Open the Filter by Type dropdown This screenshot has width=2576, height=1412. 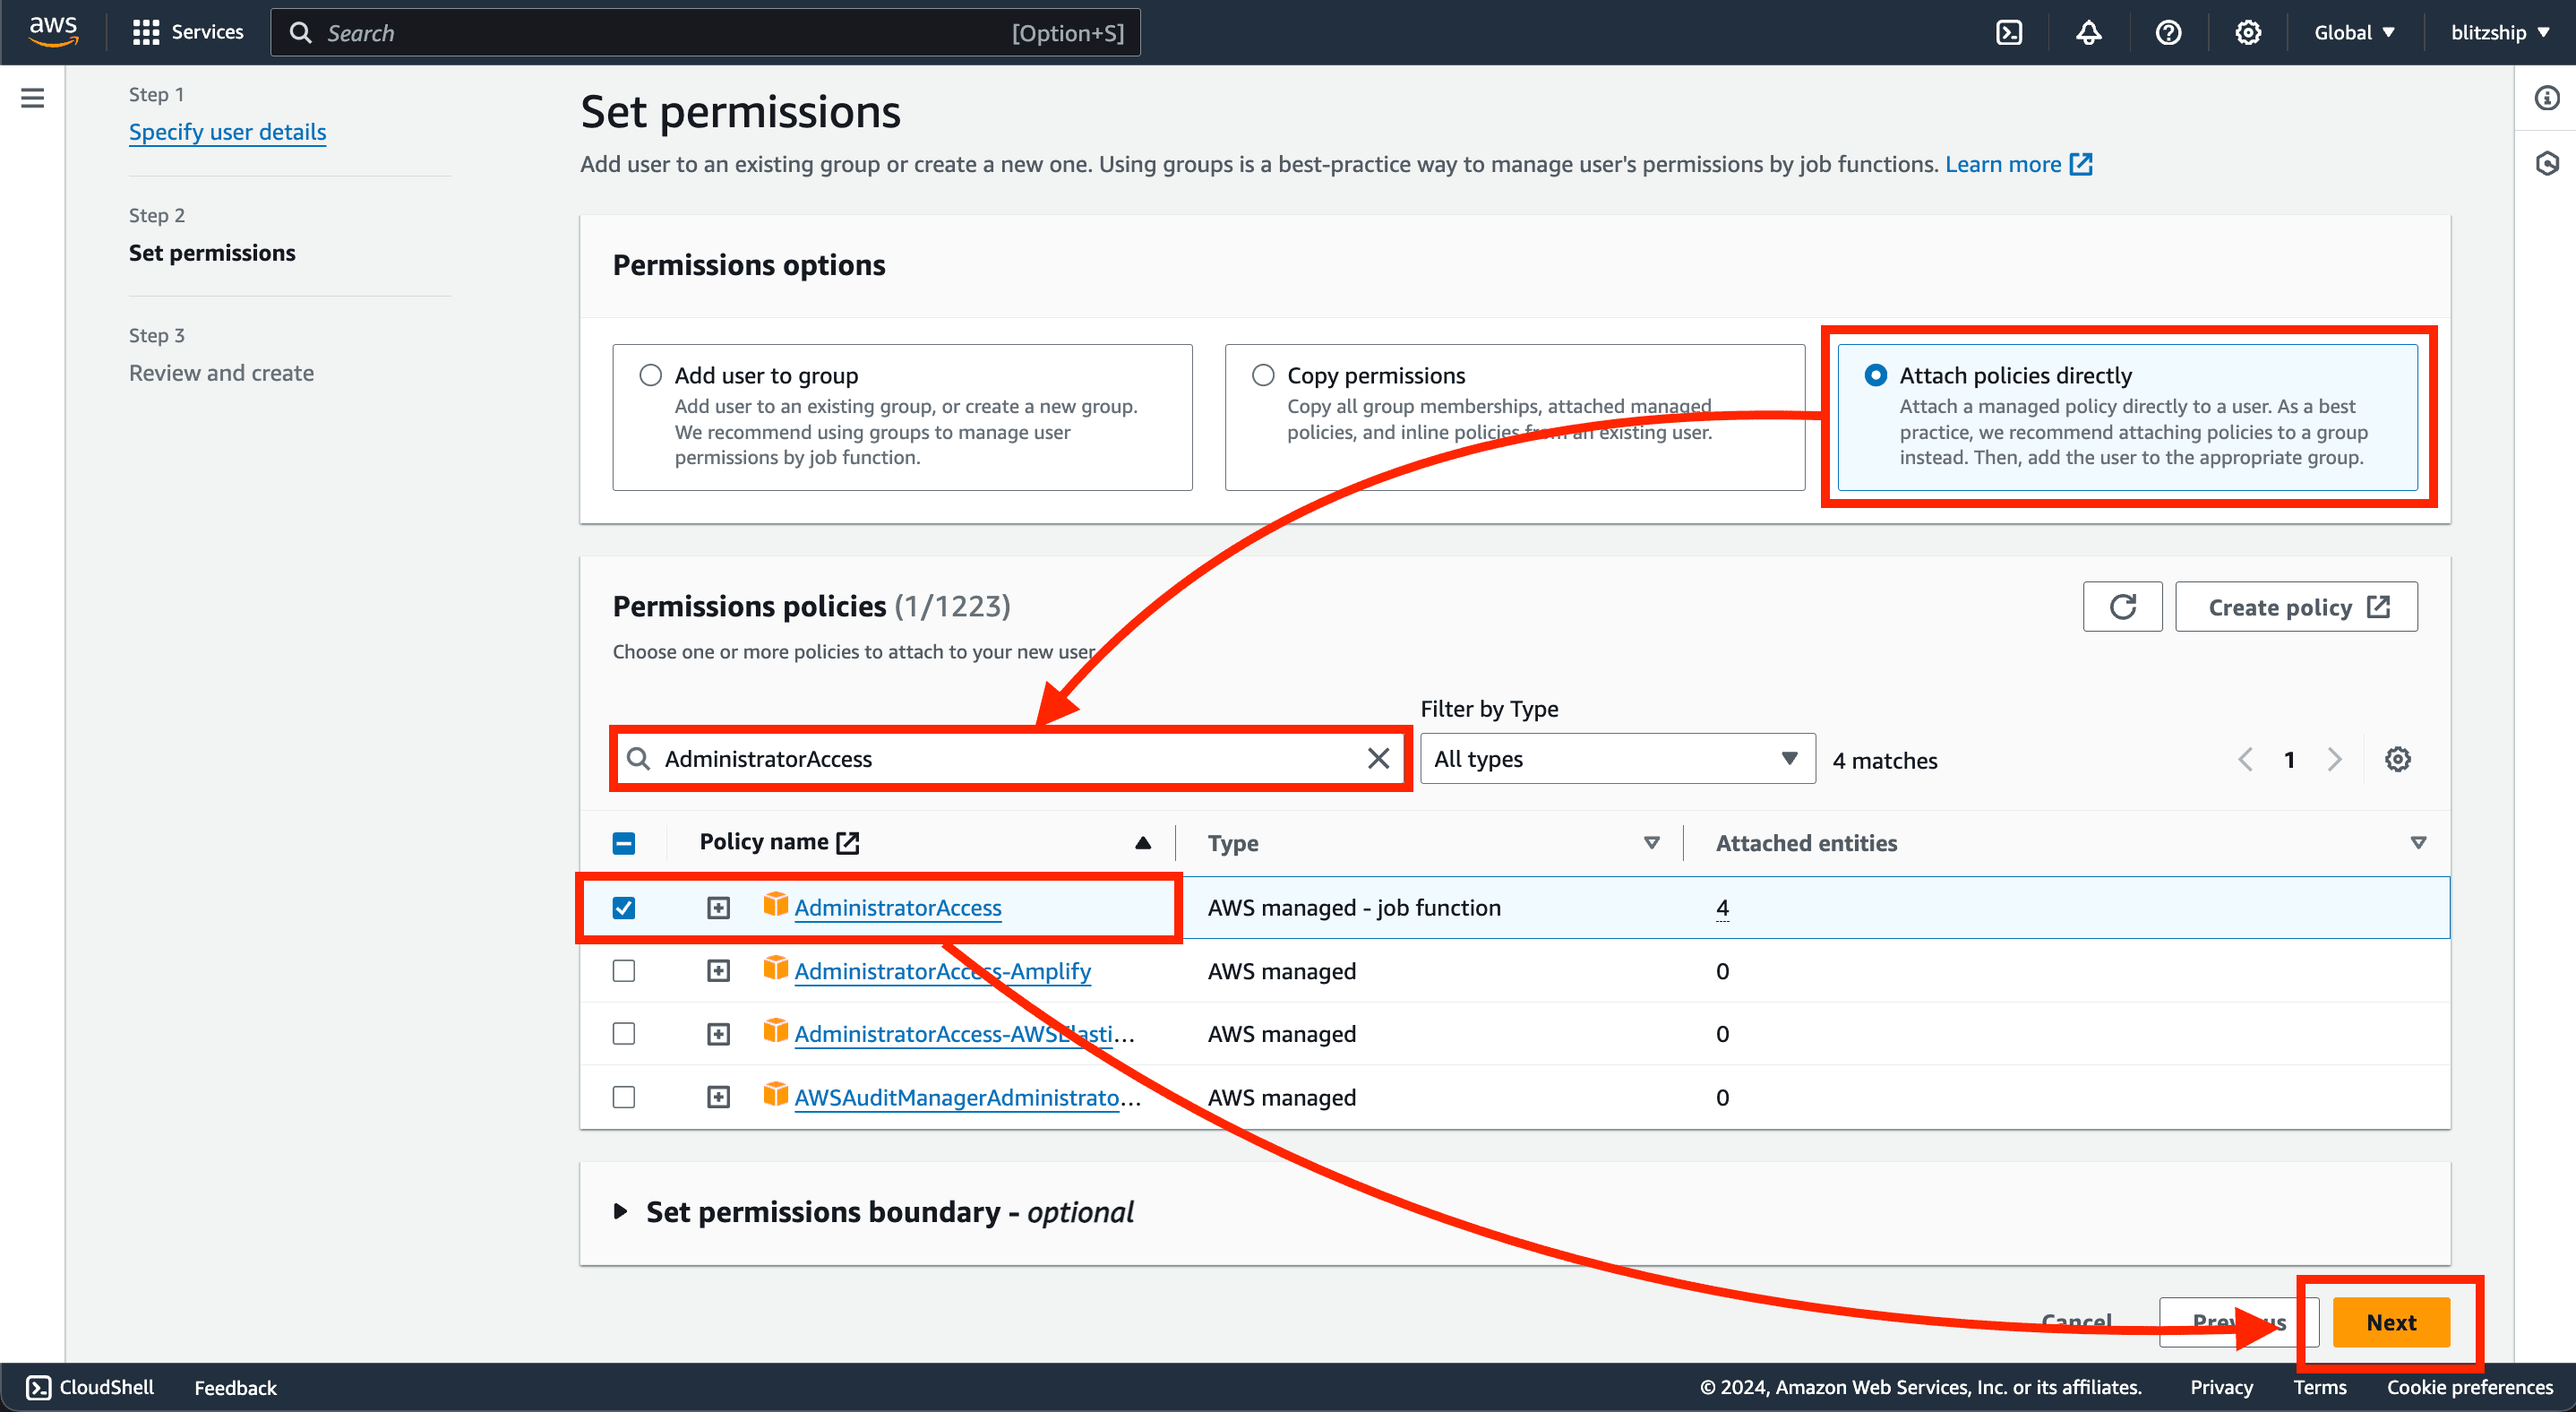(1613, 758)
